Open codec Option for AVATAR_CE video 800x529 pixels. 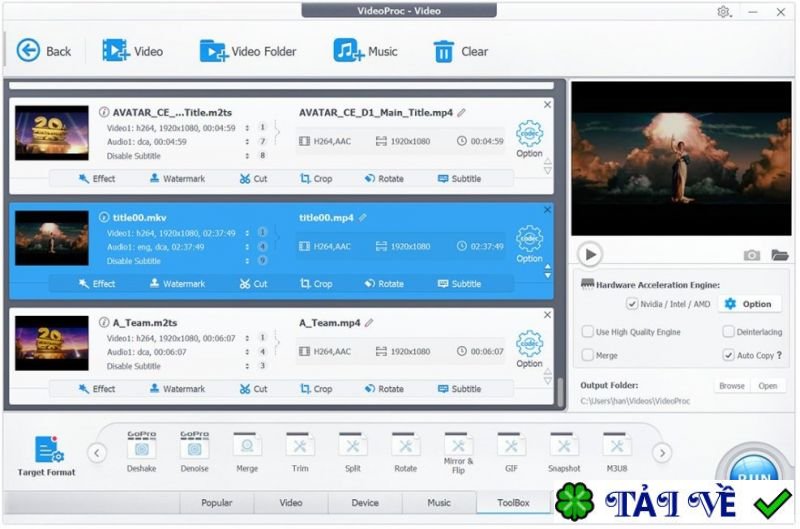click(x=529, y=139)
